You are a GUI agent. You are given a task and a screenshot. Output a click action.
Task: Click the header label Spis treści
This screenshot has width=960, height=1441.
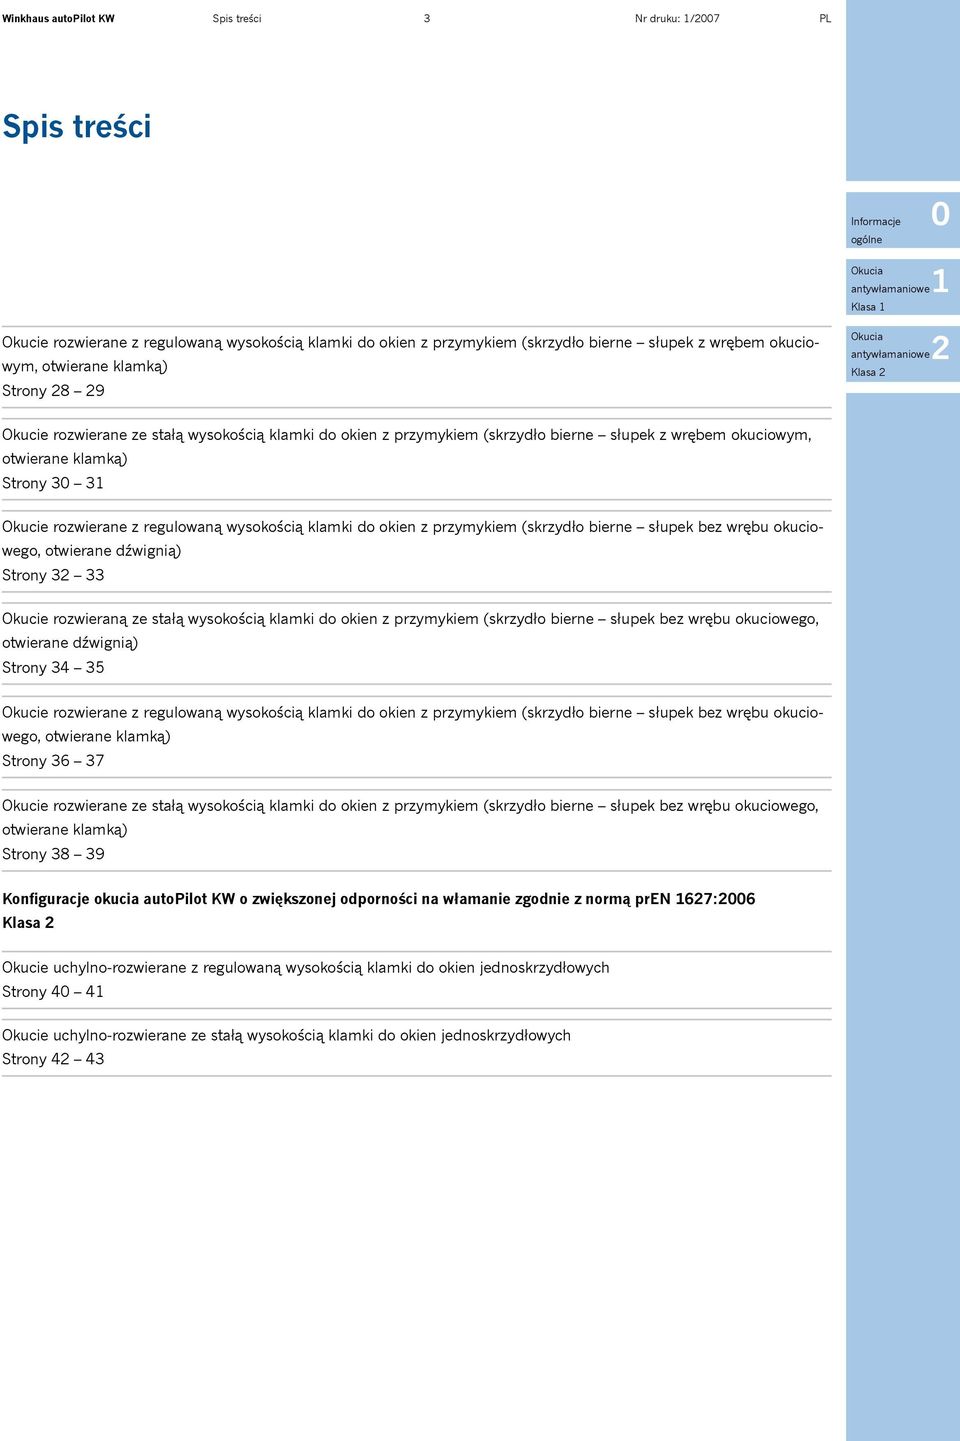click(237, 18)
